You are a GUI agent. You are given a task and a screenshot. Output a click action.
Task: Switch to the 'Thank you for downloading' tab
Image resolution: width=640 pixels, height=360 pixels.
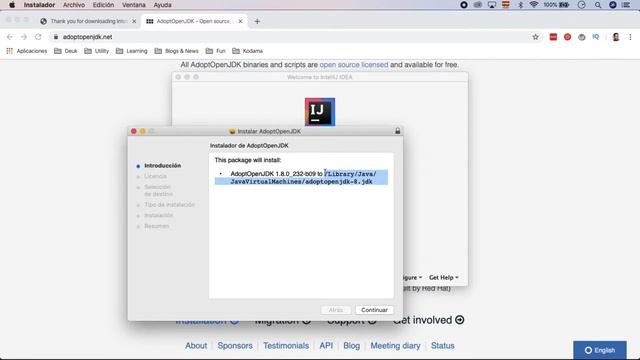tap(88, 21)
